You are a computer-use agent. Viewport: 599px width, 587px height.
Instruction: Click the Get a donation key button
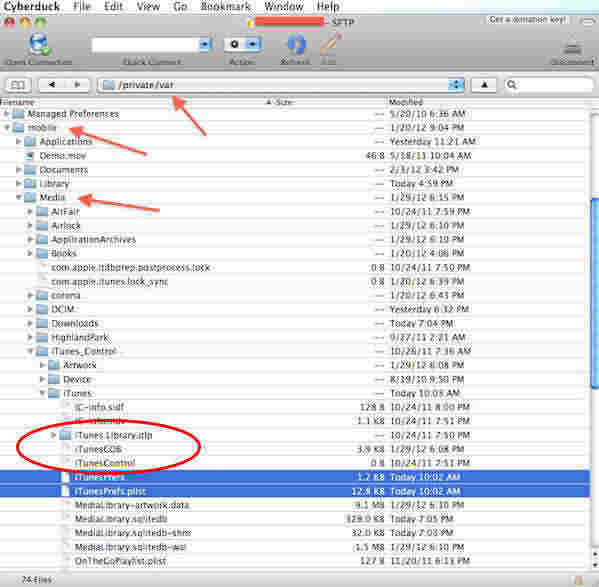tap(528, 19)
